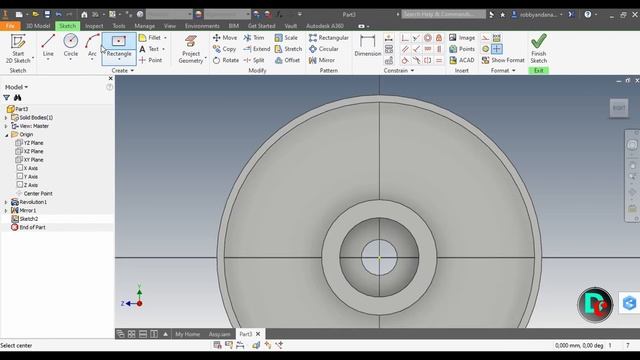
Task: Switch to the Manage tab
Action: [144, 26]
